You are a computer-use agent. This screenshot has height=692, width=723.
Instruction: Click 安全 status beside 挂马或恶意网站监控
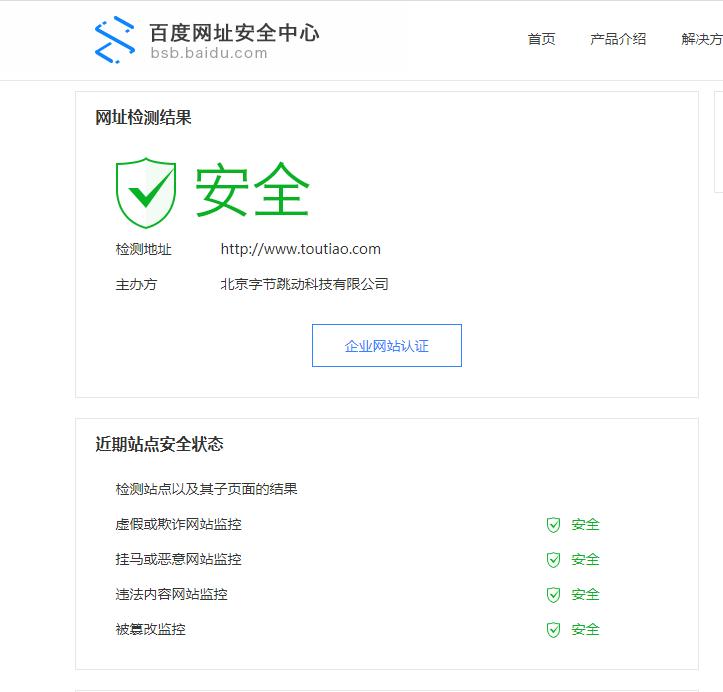[585, 560]
